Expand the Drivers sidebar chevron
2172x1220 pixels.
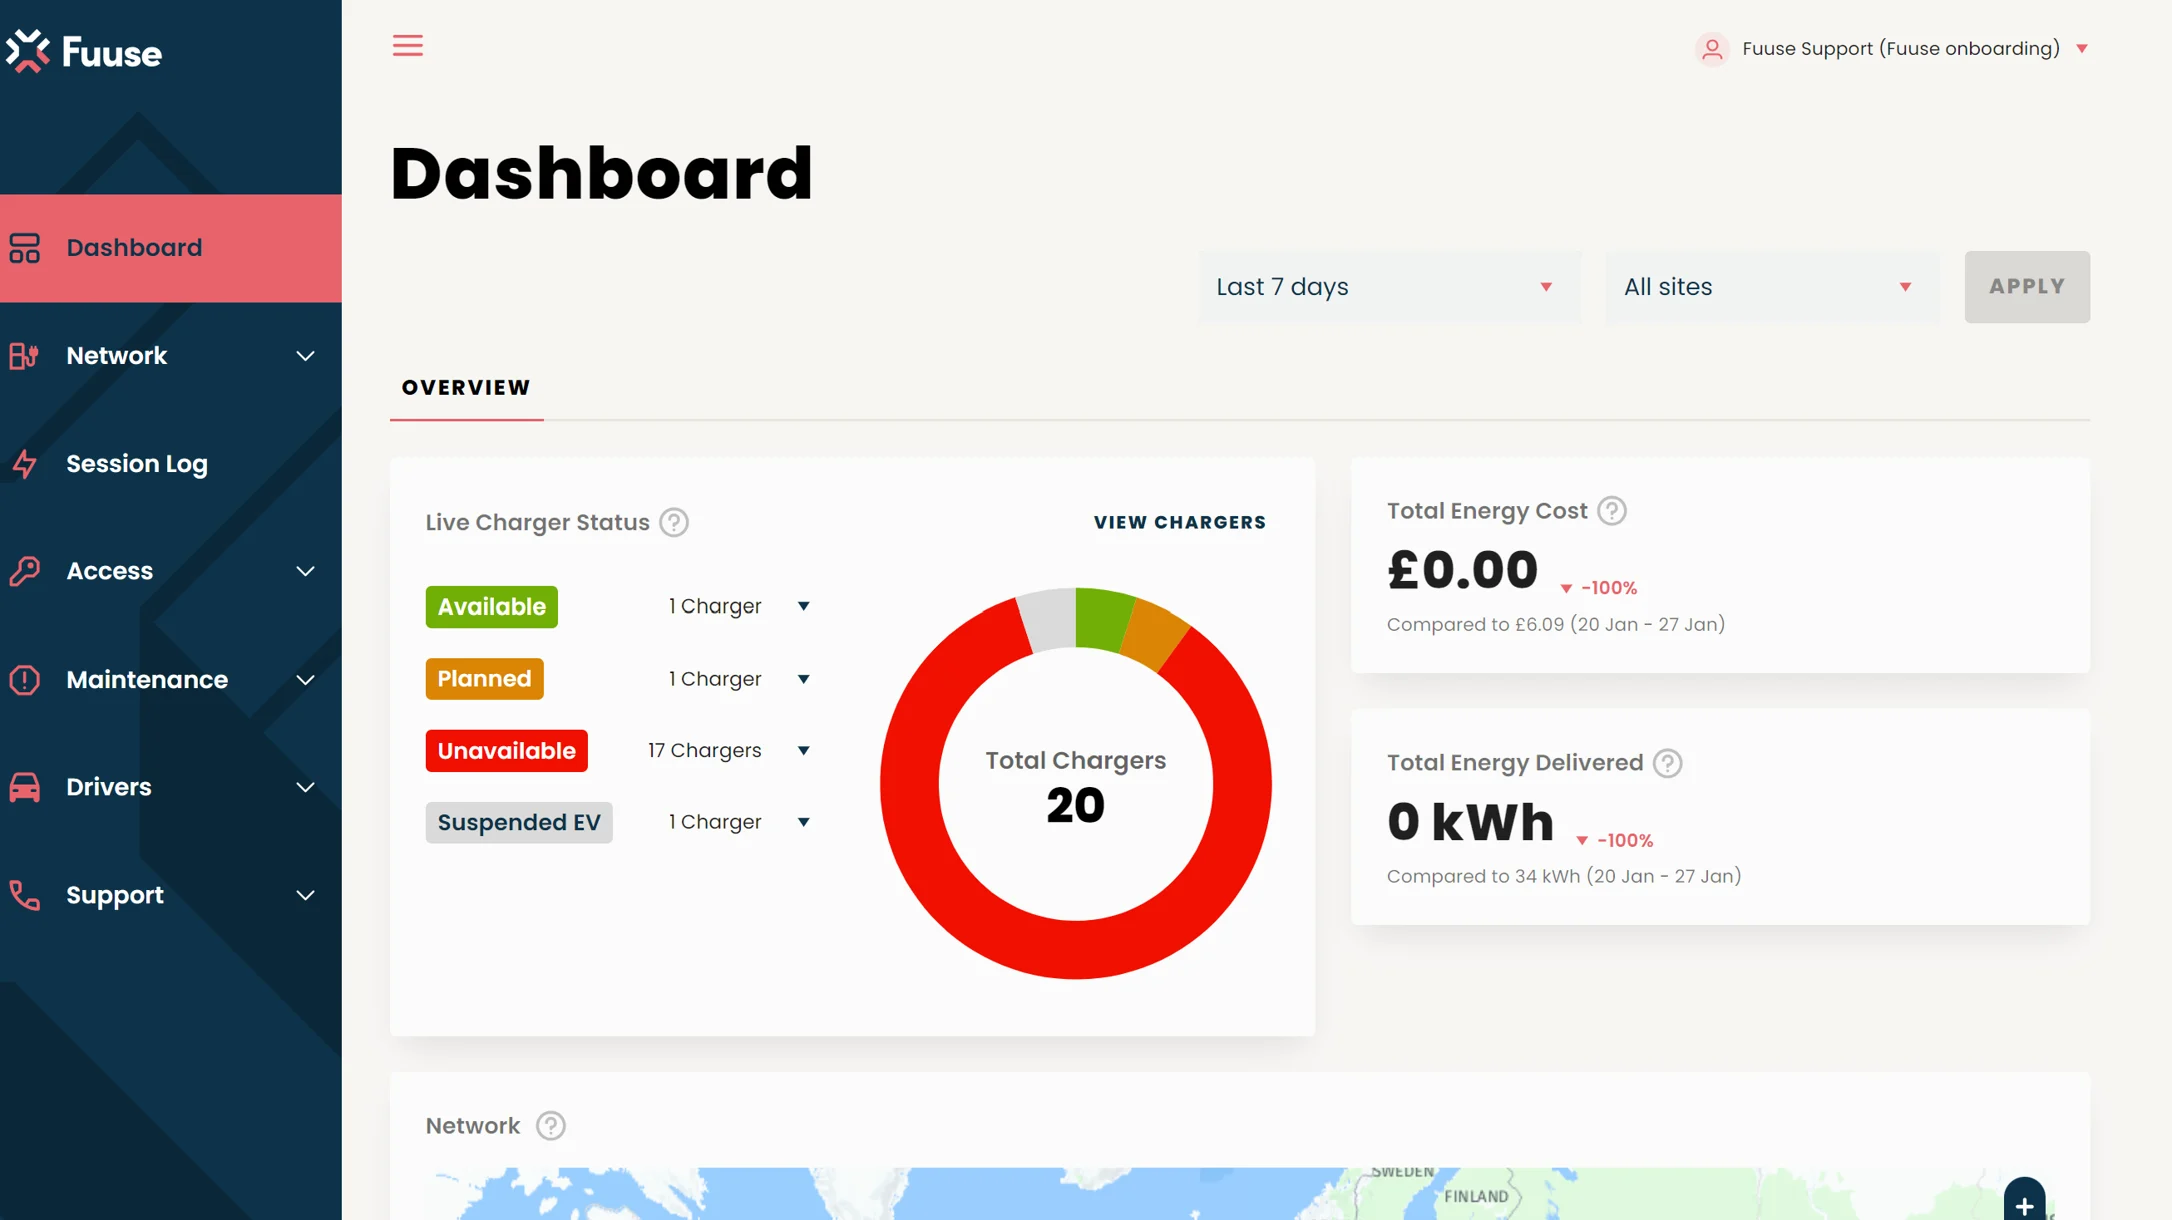[x=306, y=787]
